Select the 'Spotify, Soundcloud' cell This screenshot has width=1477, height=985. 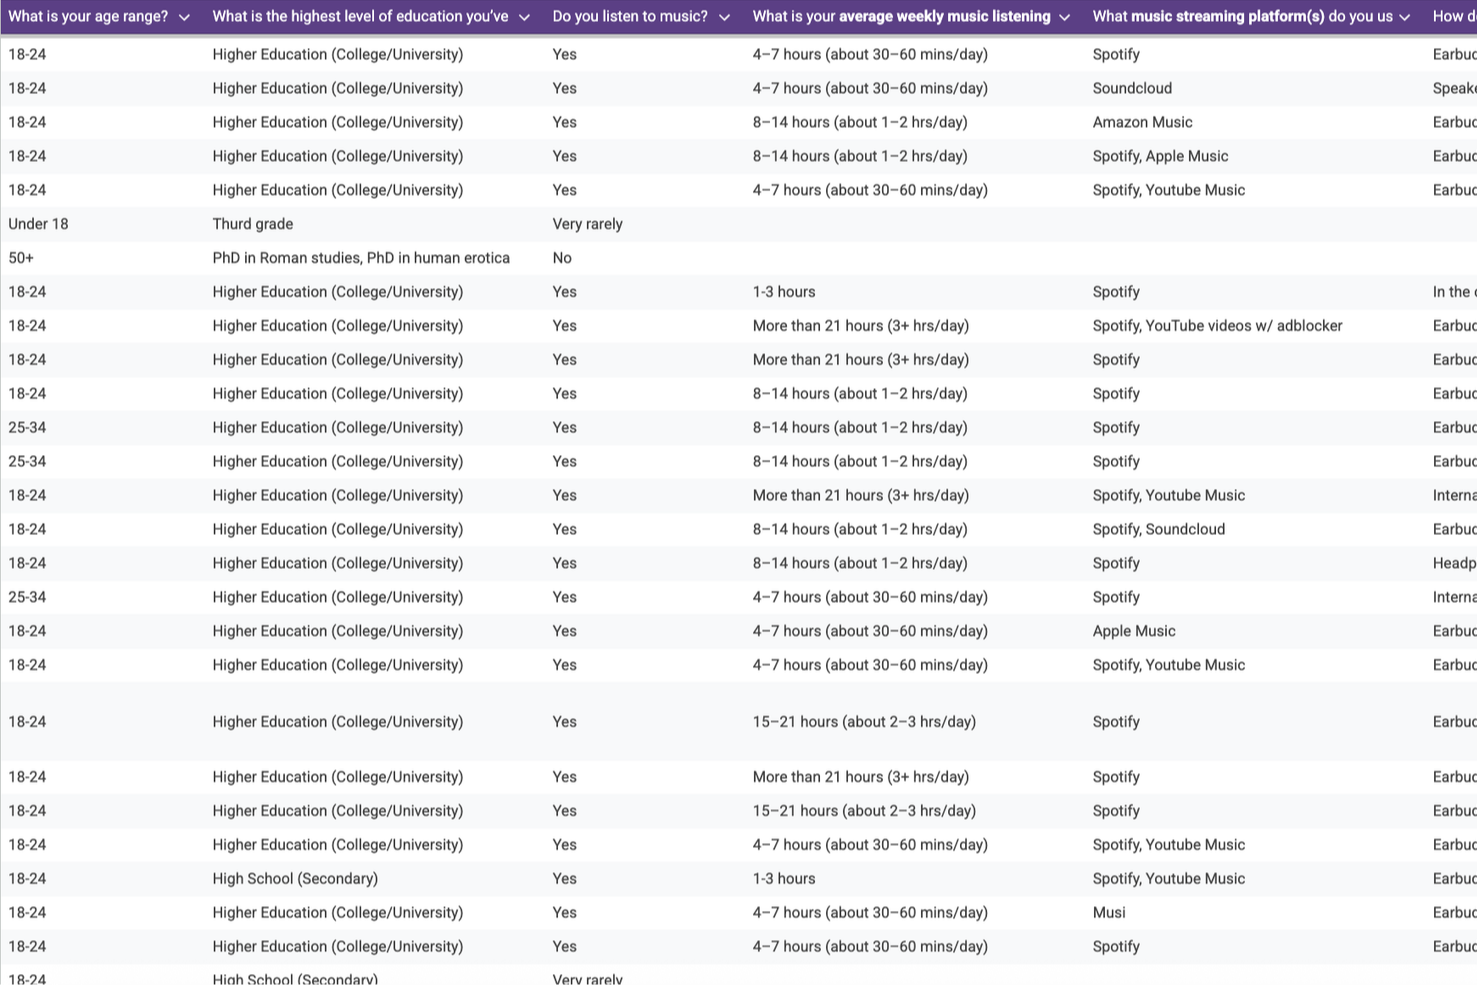1158,529
